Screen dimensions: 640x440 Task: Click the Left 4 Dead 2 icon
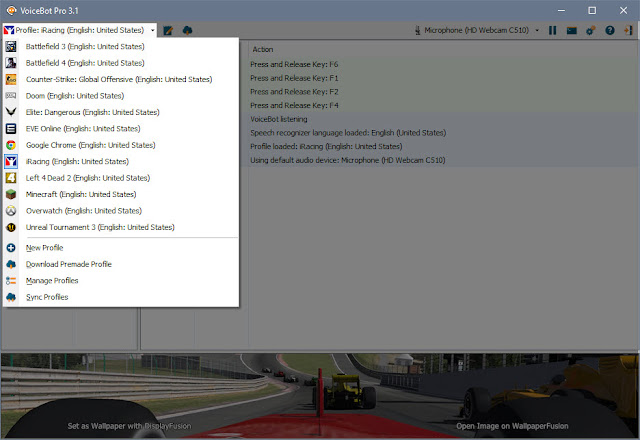tap(11, 178)
